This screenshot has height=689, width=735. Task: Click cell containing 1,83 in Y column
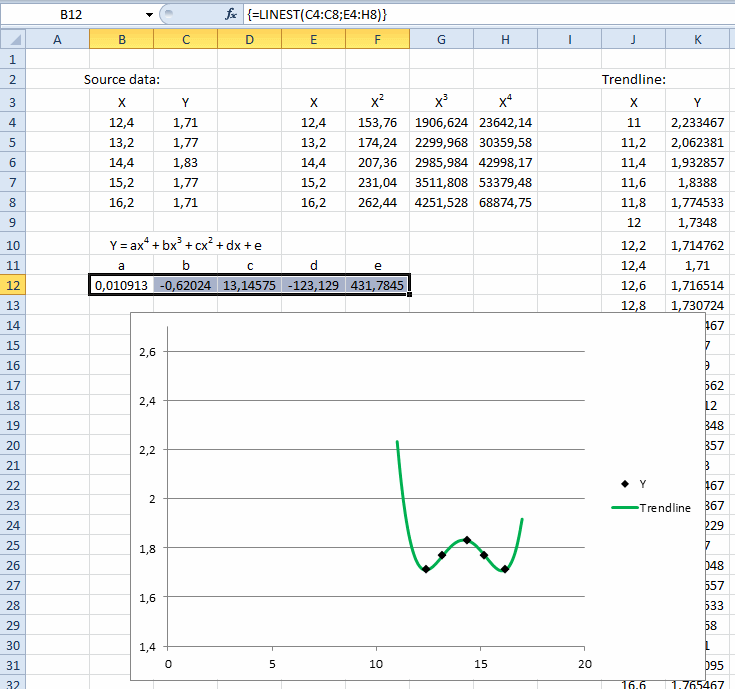(x=186, y=163)
